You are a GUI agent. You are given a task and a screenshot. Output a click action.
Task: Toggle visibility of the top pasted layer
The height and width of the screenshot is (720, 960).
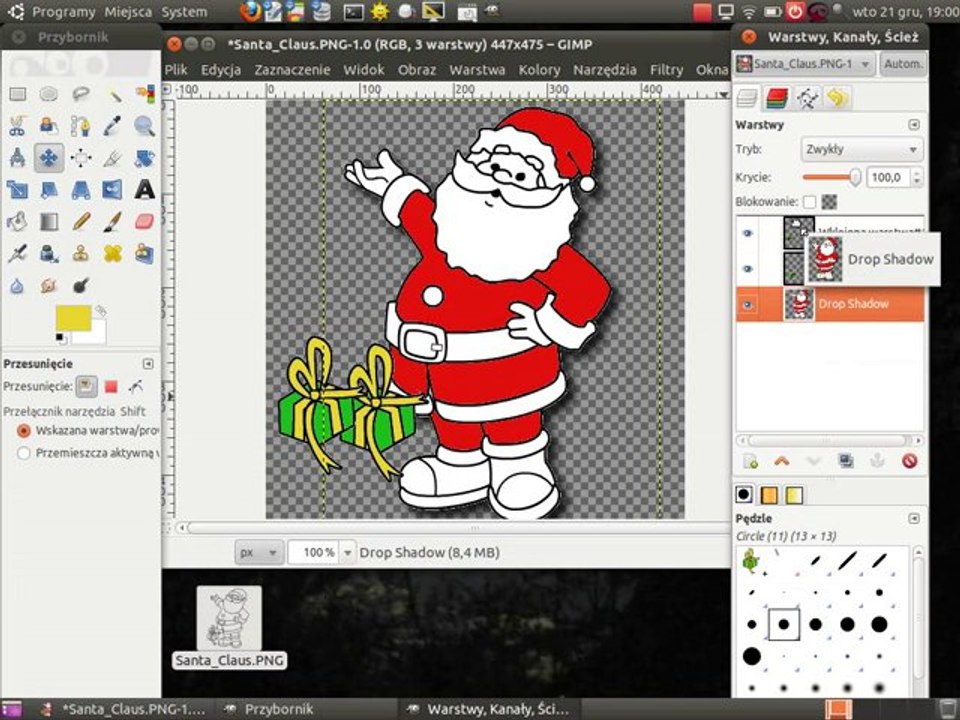(x=747, y=233)
